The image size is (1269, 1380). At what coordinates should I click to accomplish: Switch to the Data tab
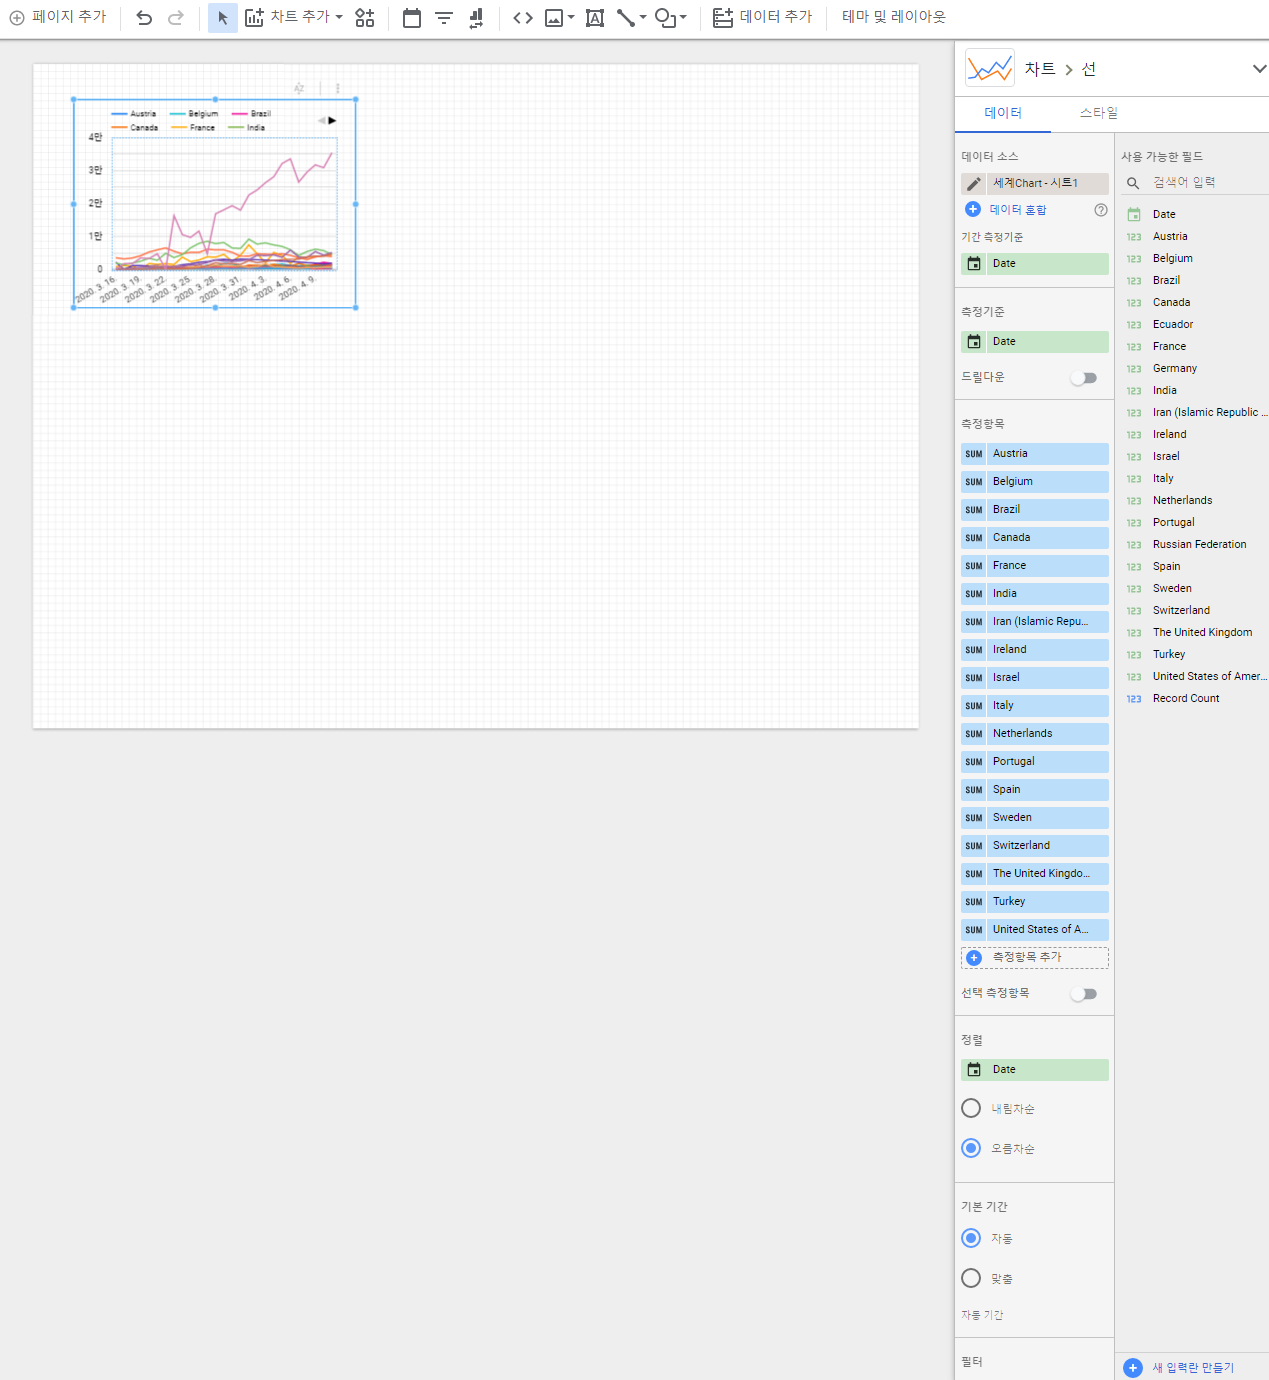click(x=1003, y=113)
